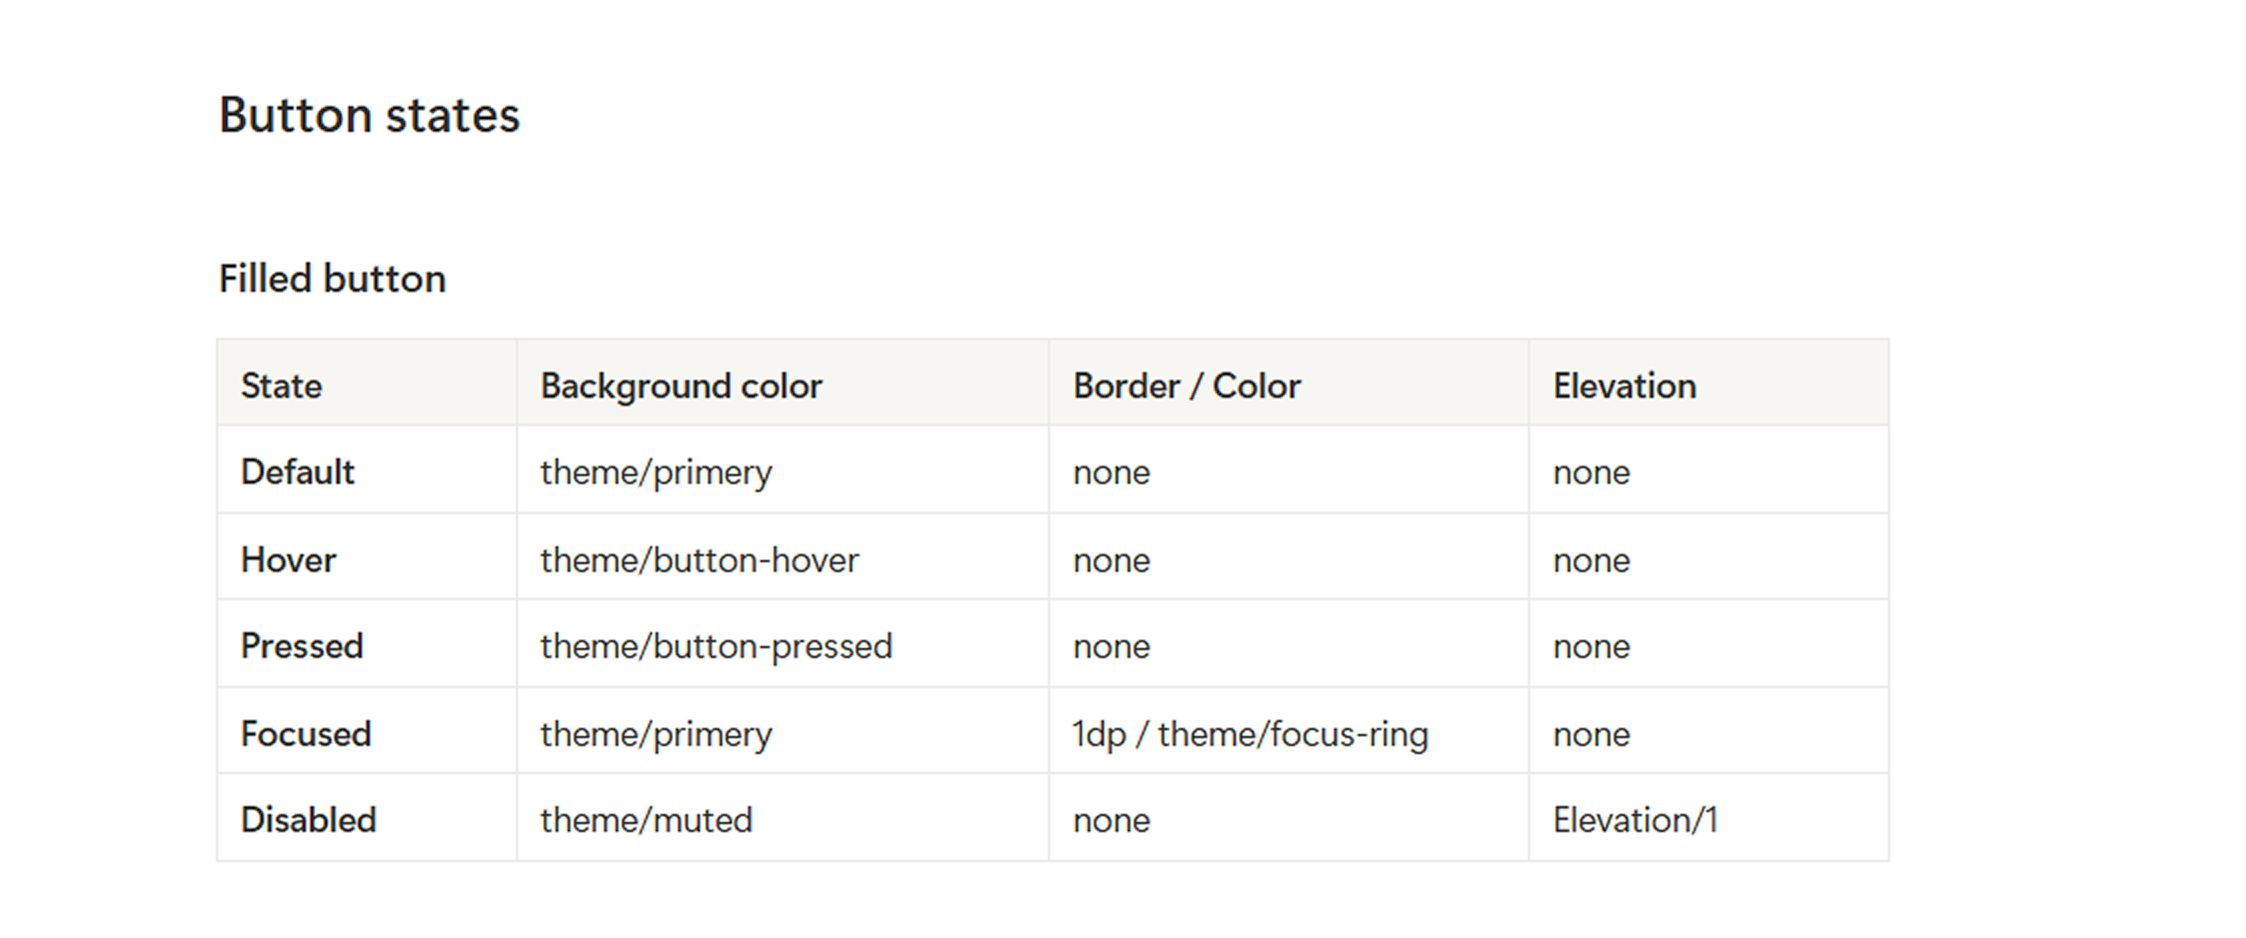Select the 'State' column header
Image resolution: width=2246 pixels, height=938 pixels.
pyautogui.click(x=281, y=386)
